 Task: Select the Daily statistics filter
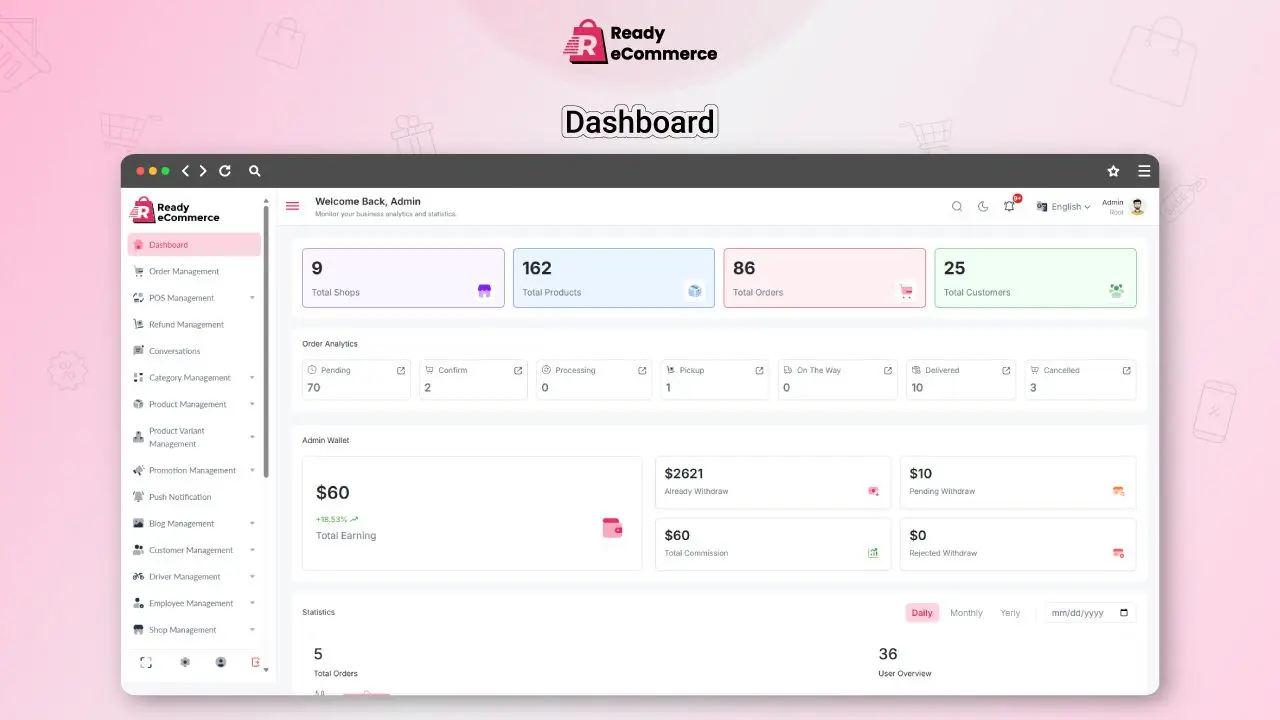[922, 613]
